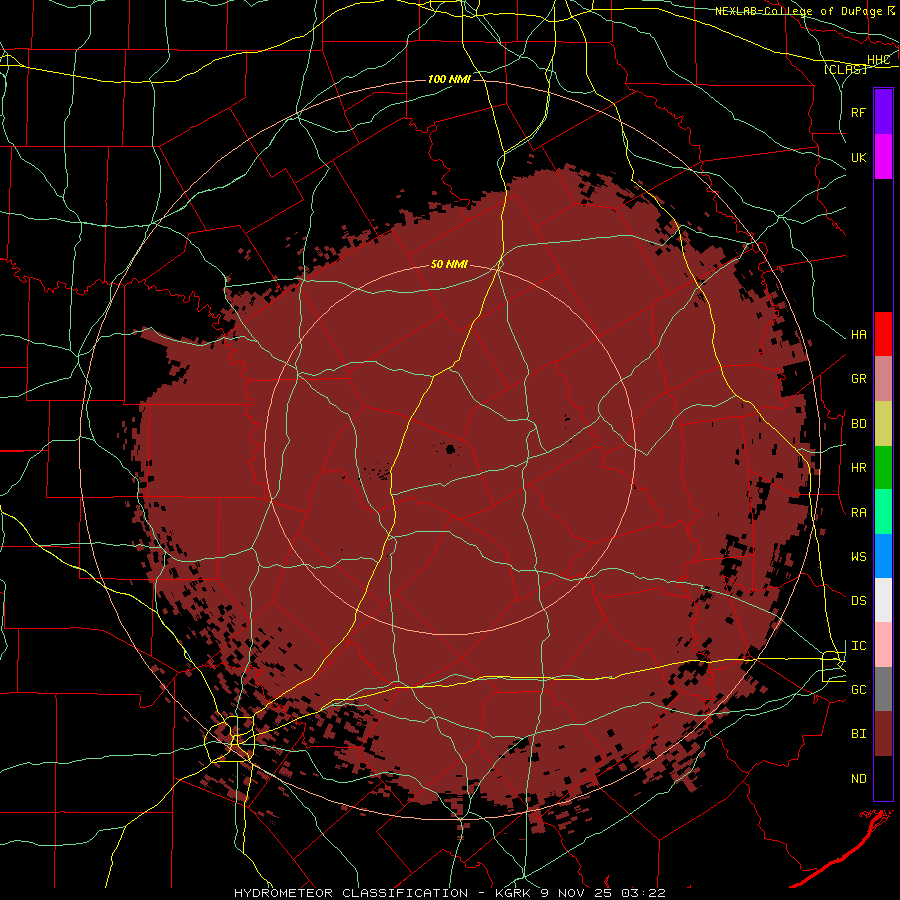Click the HR legend label
The width and height of the screenshot is (900, 900).
(x=858, y=468)
